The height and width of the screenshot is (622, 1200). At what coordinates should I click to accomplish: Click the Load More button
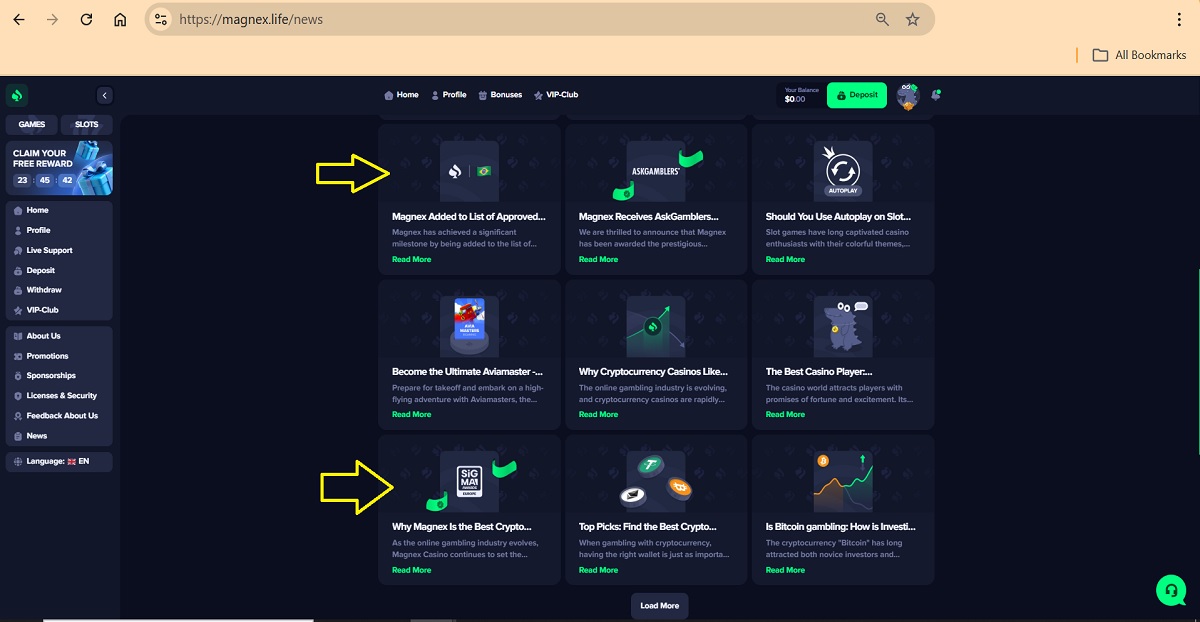point(659,605)
